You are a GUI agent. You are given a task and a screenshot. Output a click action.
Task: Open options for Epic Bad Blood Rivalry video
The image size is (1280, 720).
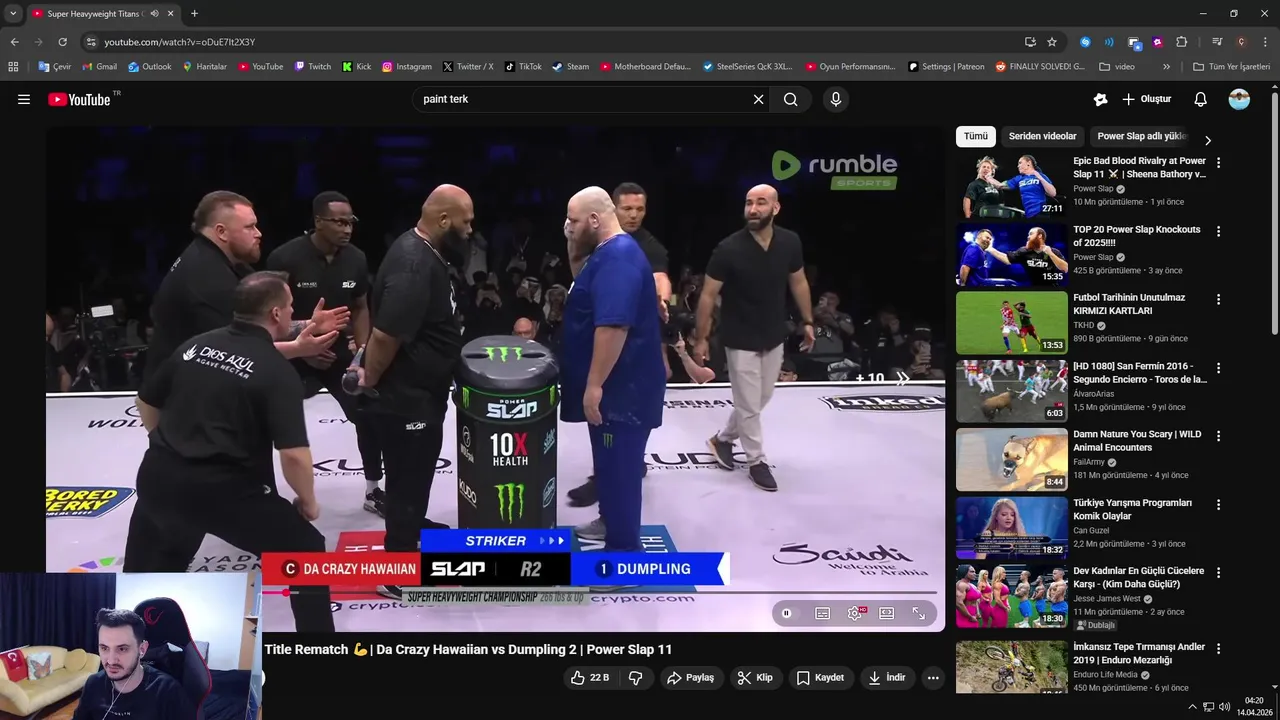pyautogui.click(x=1218, y=163)
